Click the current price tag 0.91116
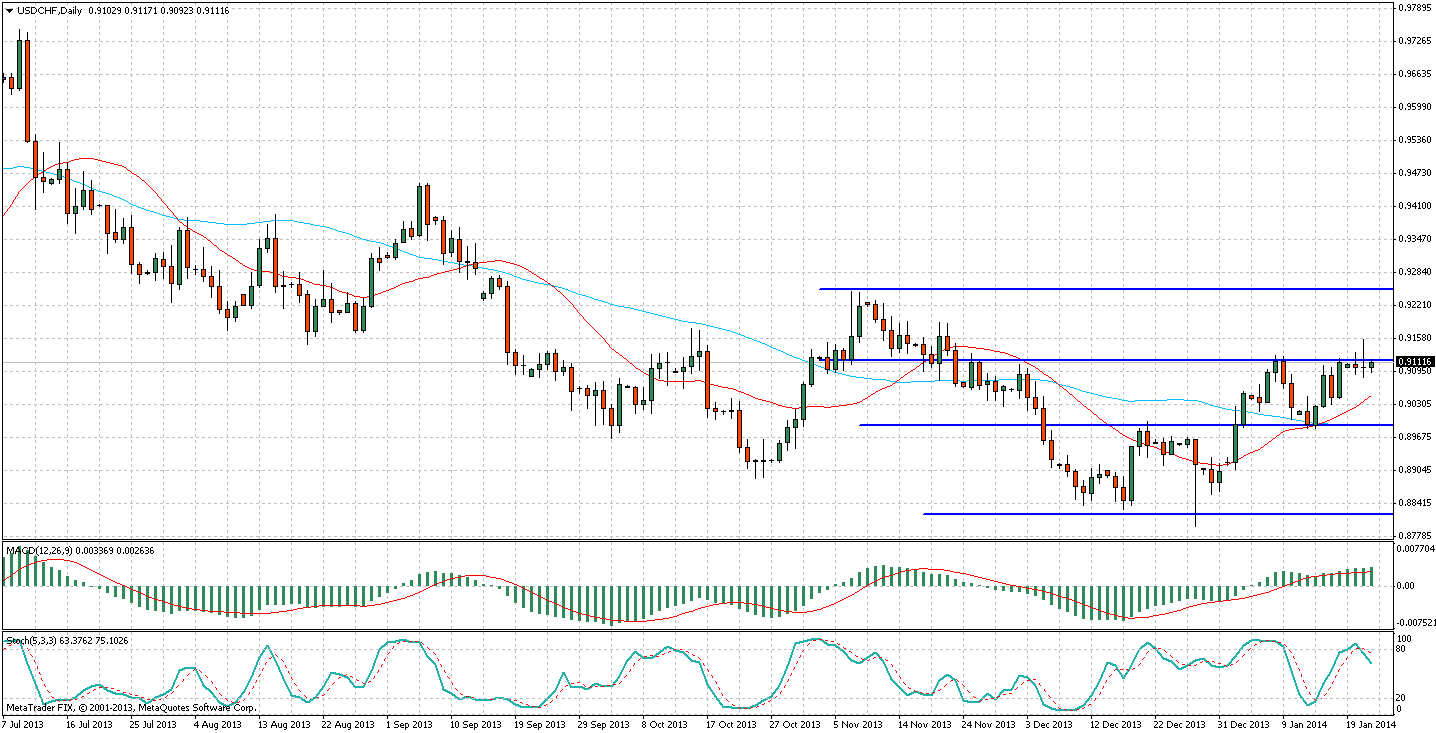The height and width of the screenshot is (733, 1436). click(1415, 362)
